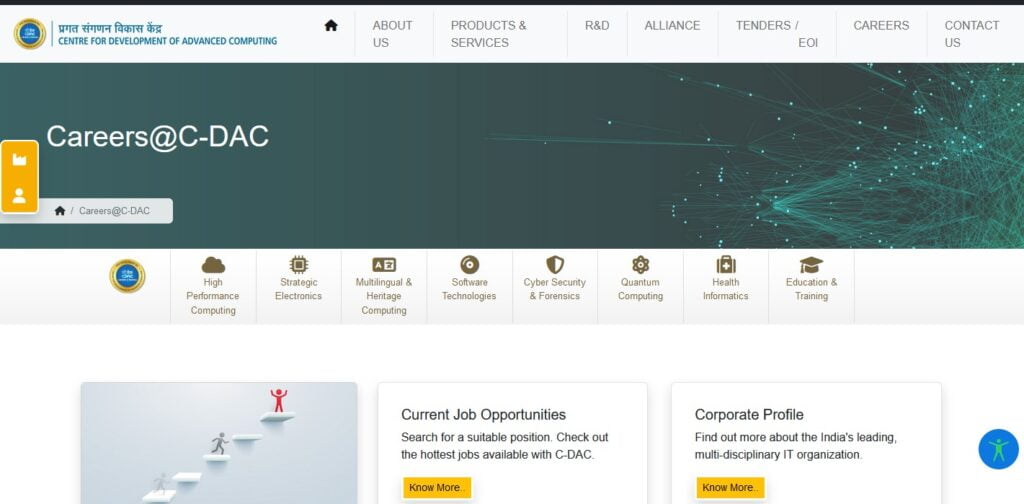Image resolution: width=1024 pixels, height=504 pixels.
Task: Click the High Performance Computing cloud icon
Action: click(213, 264)
